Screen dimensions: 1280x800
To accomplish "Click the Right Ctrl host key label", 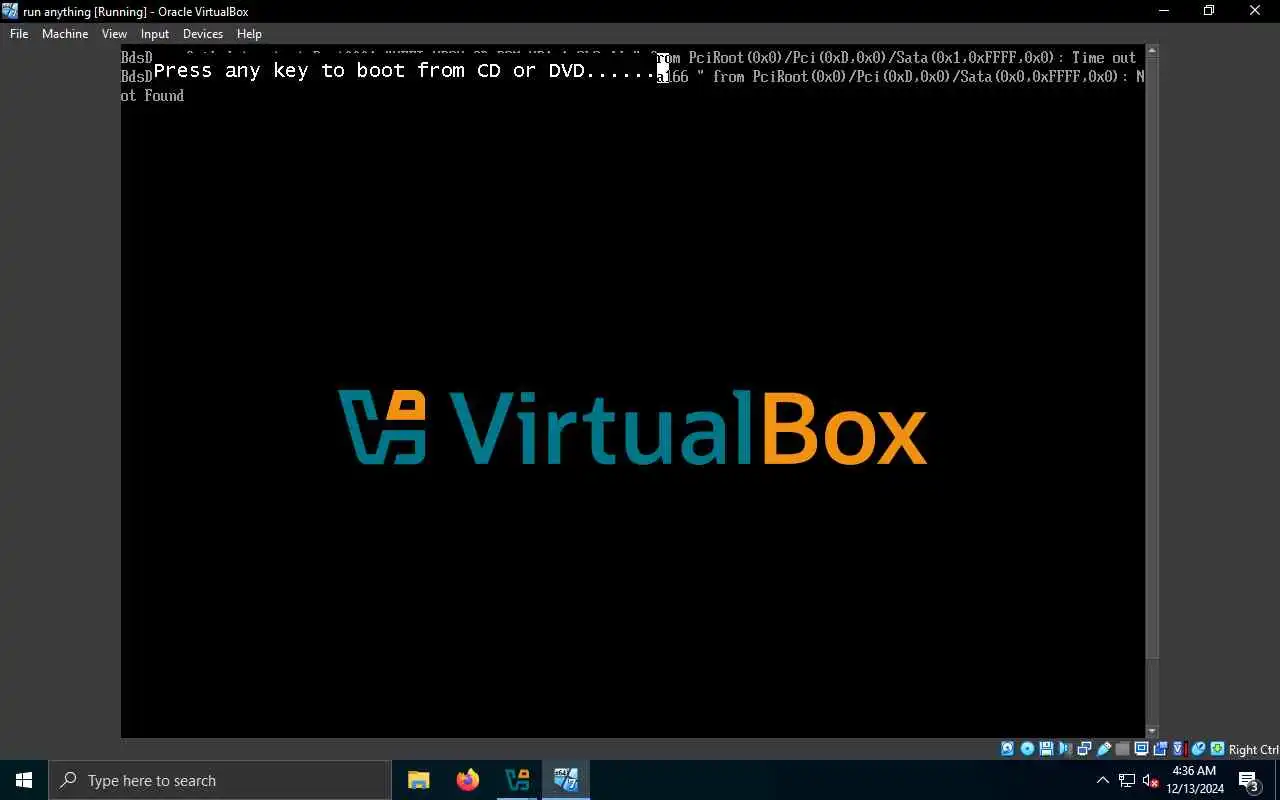I will (1253, 750).
